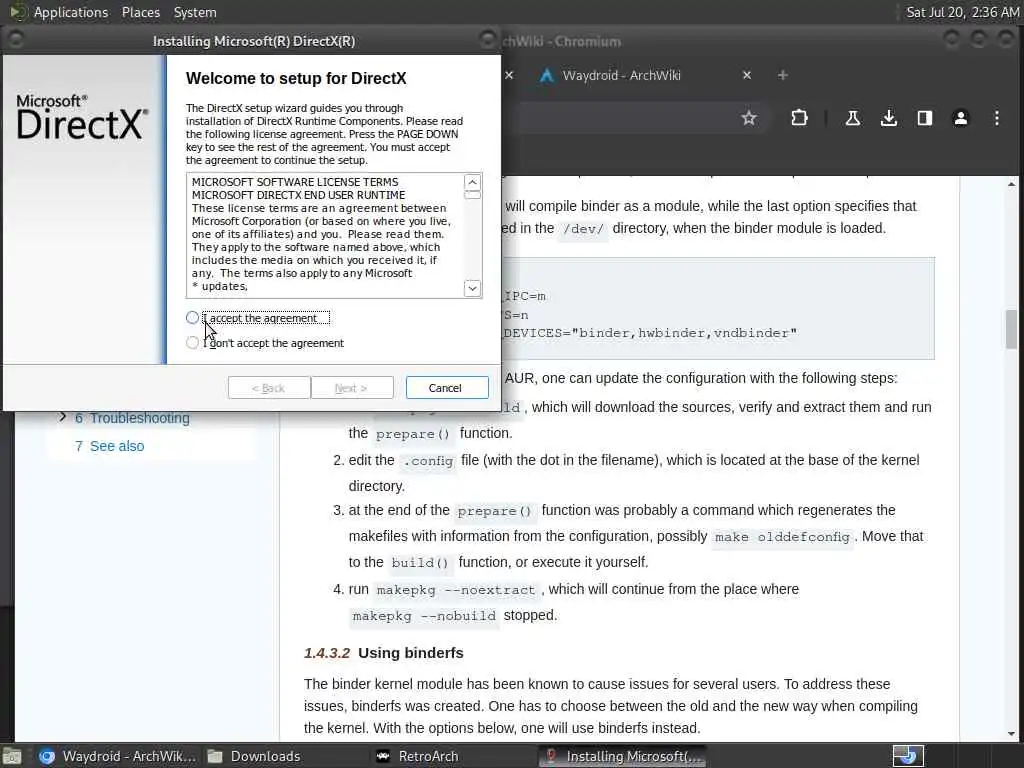Click the '.config' inline code text
The width and height of the screenshot is (1024, 768).
tap(428, 461)
